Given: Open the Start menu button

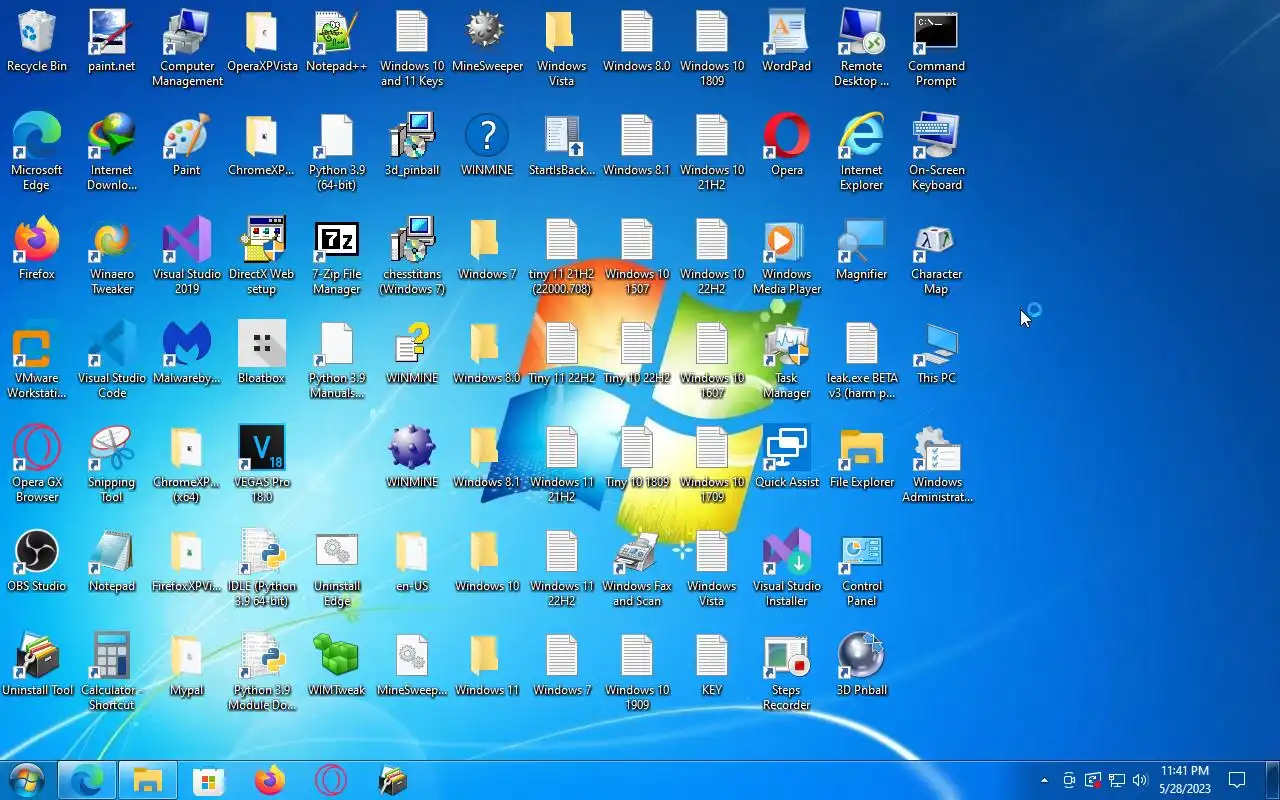Looking at the screenshot, I should click(x=26, y=780).
